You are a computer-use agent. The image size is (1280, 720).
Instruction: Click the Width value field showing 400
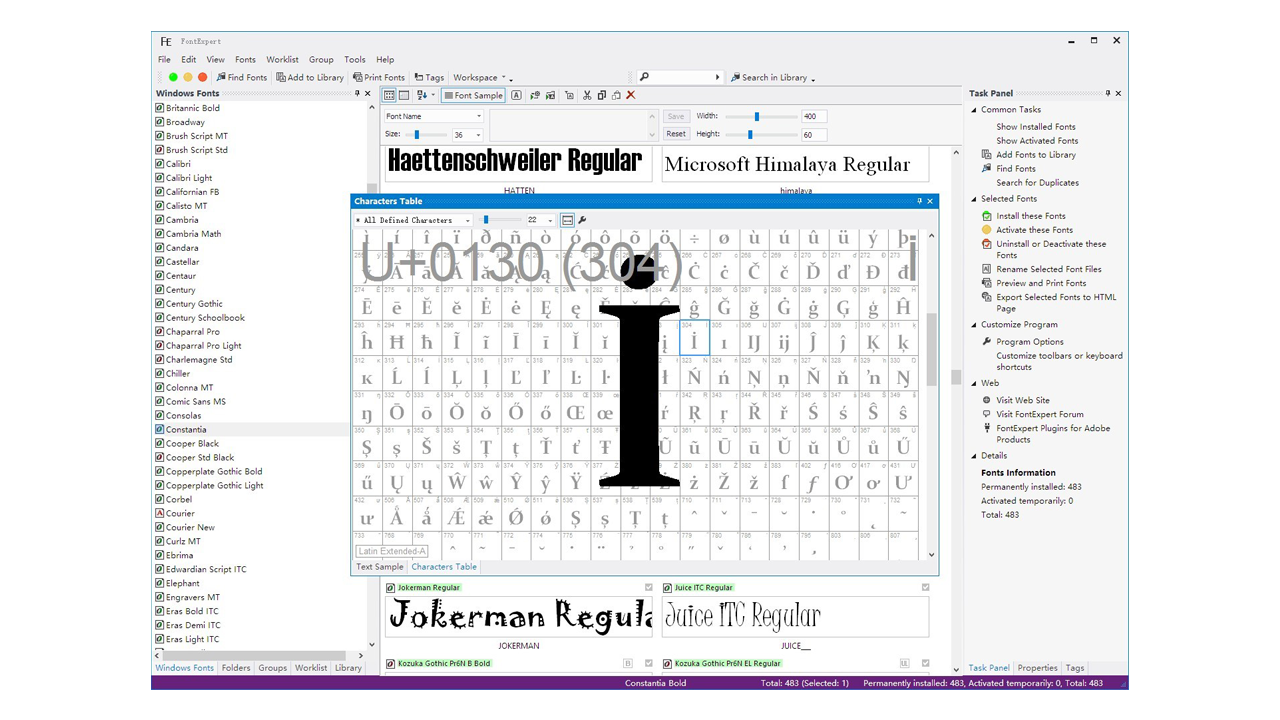[x=813, y=116]
